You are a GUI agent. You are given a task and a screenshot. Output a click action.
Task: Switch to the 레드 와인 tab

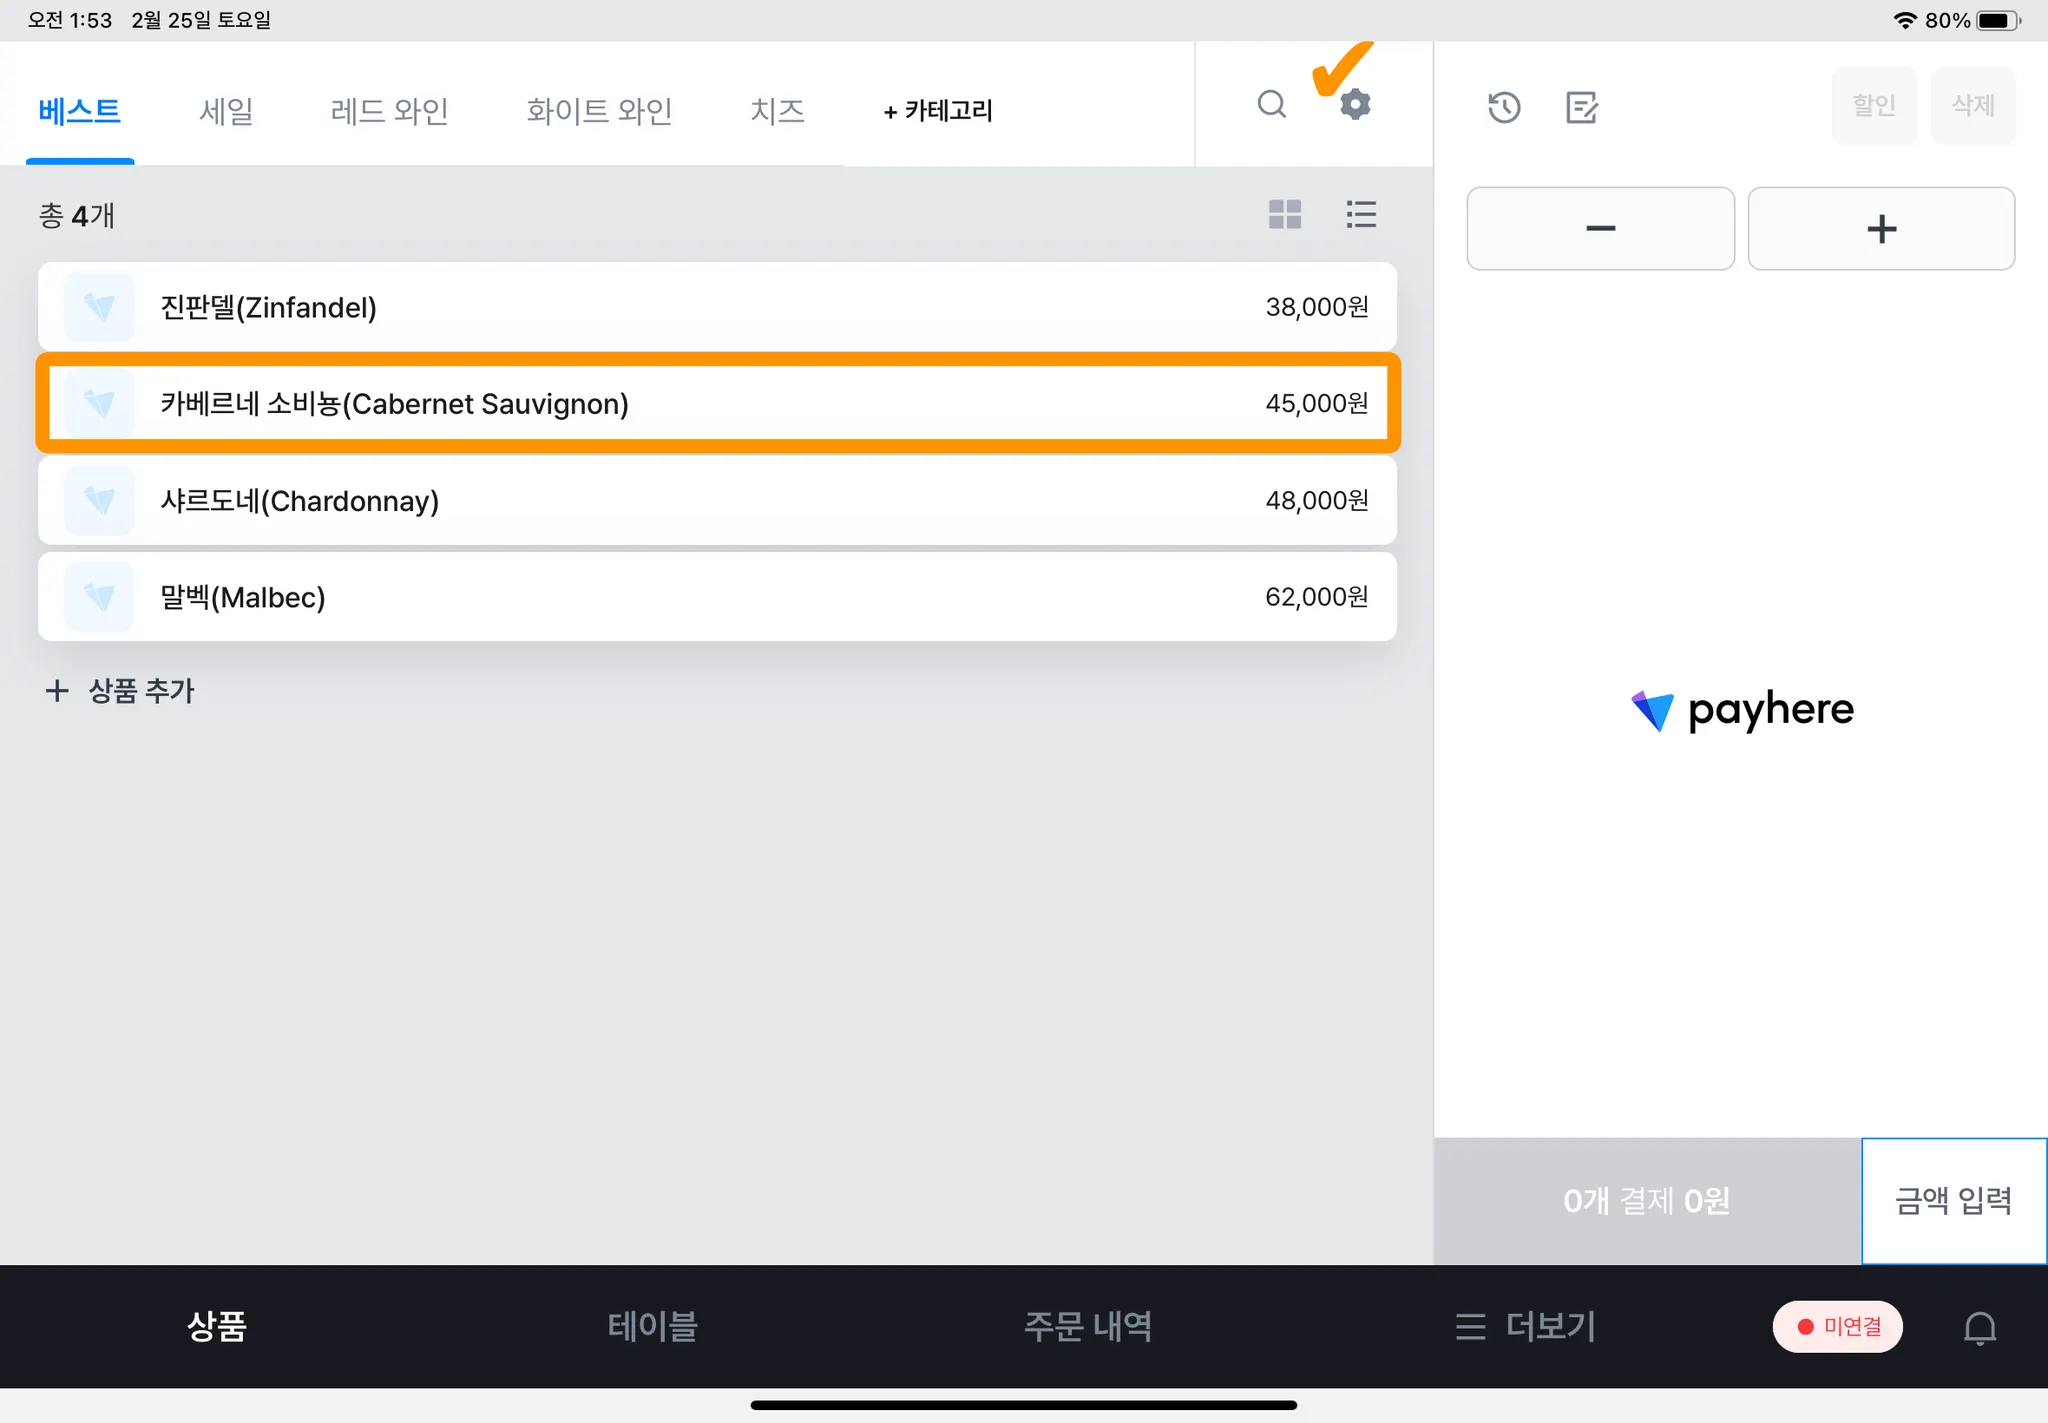coord(389,110)
